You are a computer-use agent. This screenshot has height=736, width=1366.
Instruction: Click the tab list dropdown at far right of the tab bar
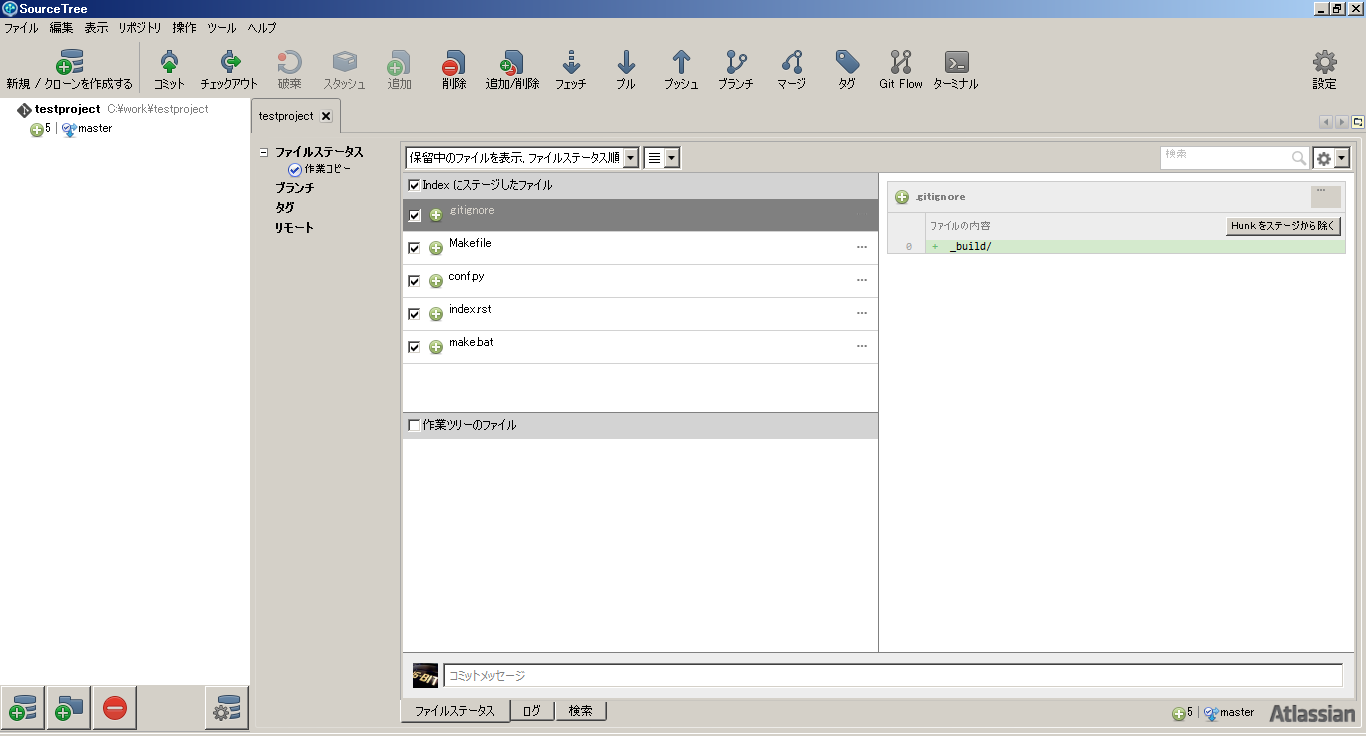(1358, 122)
